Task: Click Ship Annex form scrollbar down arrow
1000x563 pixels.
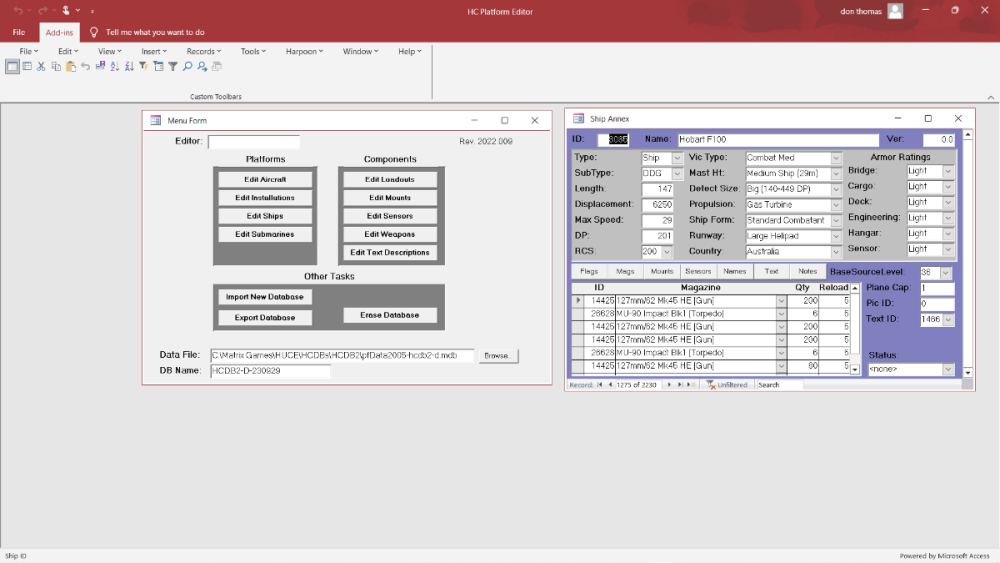Action: pyautogui.click(x=968, y=373)
